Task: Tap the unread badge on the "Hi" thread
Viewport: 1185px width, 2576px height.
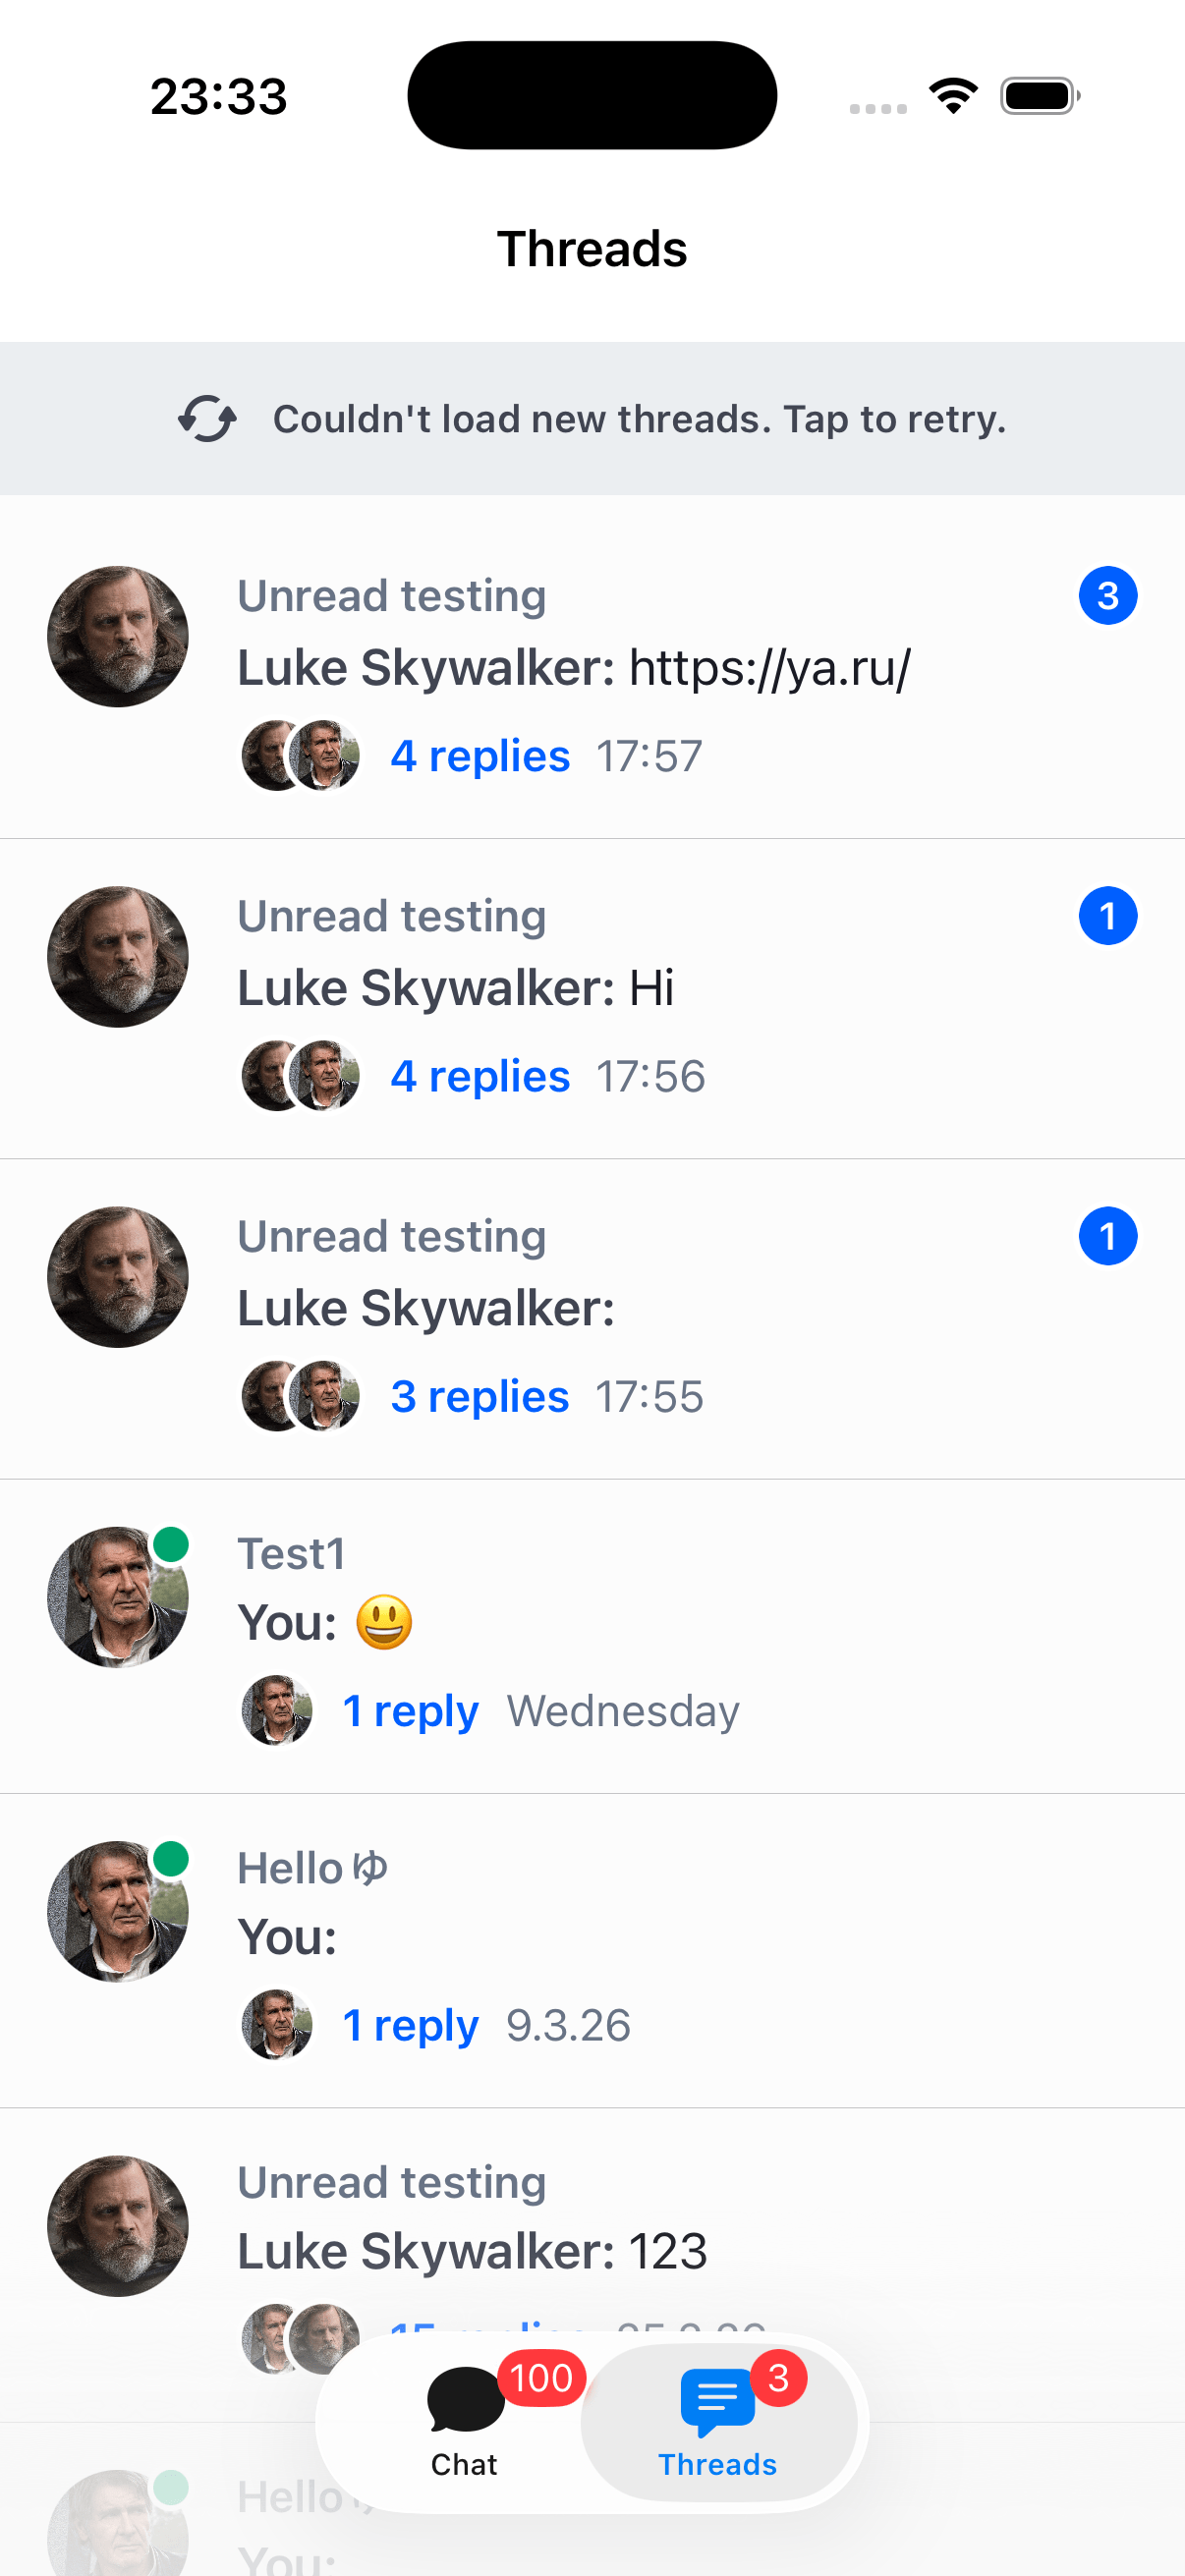Action: (1107, 916)
